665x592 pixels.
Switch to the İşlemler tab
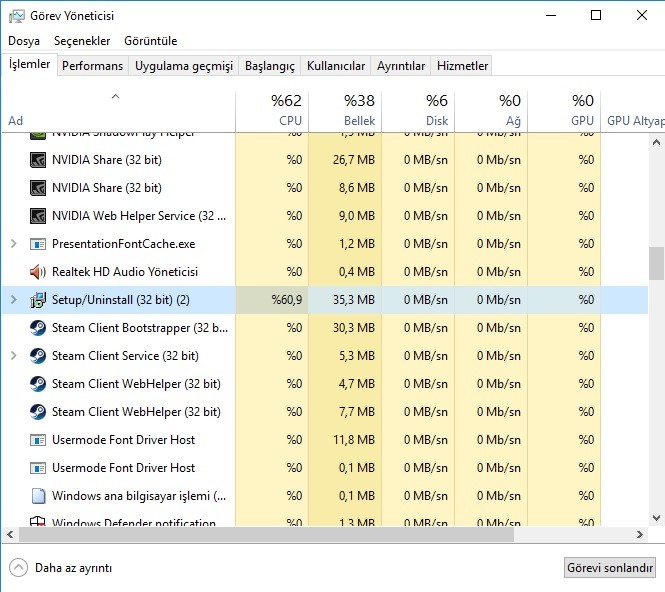click(x=29, y=64)
